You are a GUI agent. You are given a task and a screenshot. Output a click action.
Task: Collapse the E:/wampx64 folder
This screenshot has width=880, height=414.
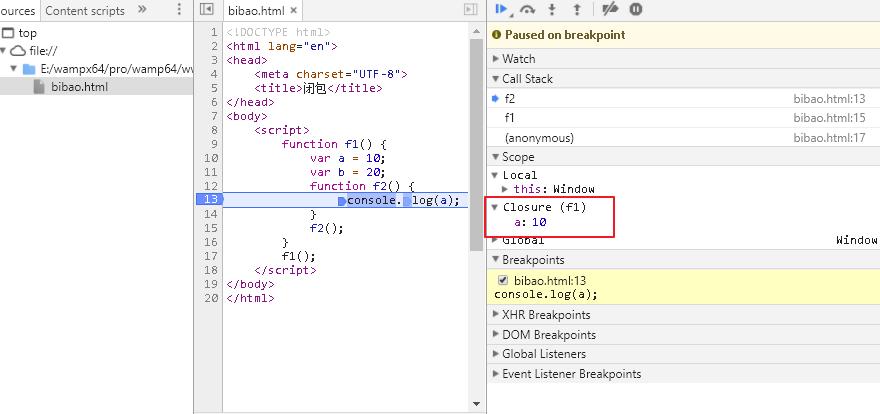coord(14,69)
